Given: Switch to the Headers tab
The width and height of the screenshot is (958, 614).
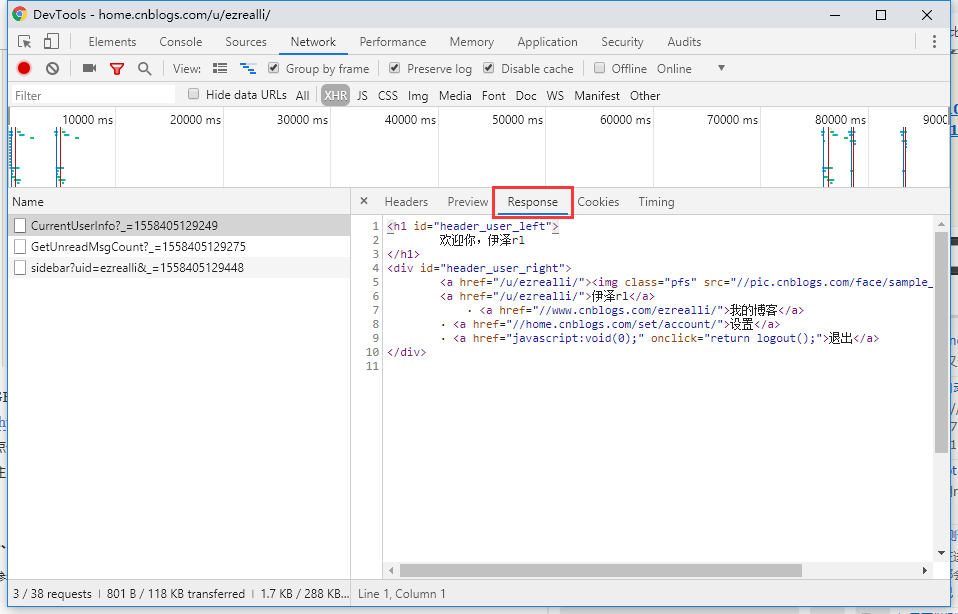Looking at the screenshot, I should [x=406, y=202].
